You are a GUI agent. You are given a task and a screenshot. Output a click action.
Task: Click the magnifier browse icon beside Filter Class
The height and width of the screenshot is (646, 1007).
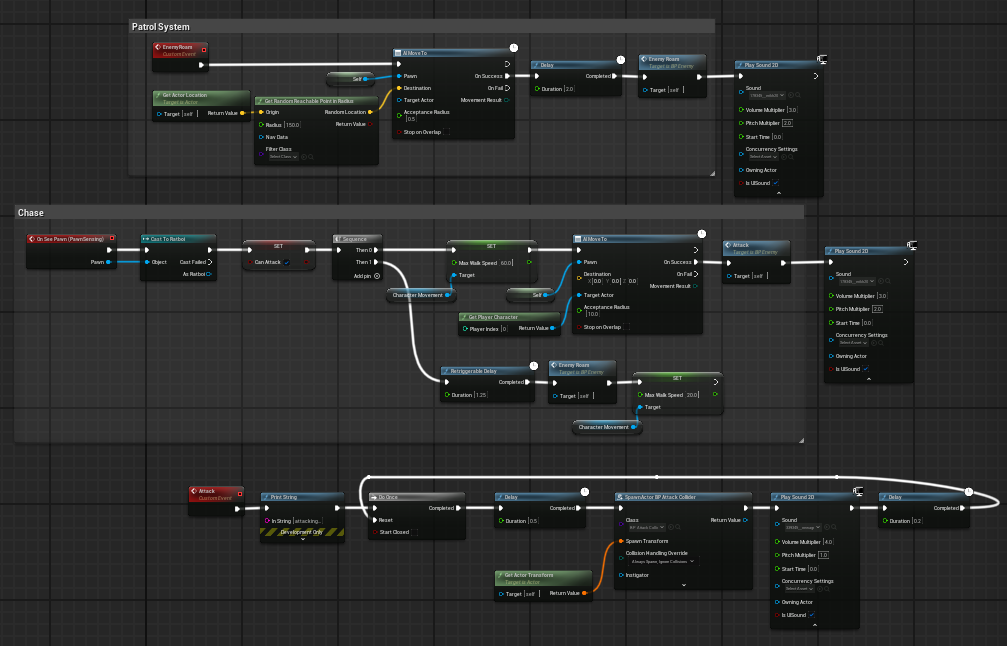[x=311, y=157]
